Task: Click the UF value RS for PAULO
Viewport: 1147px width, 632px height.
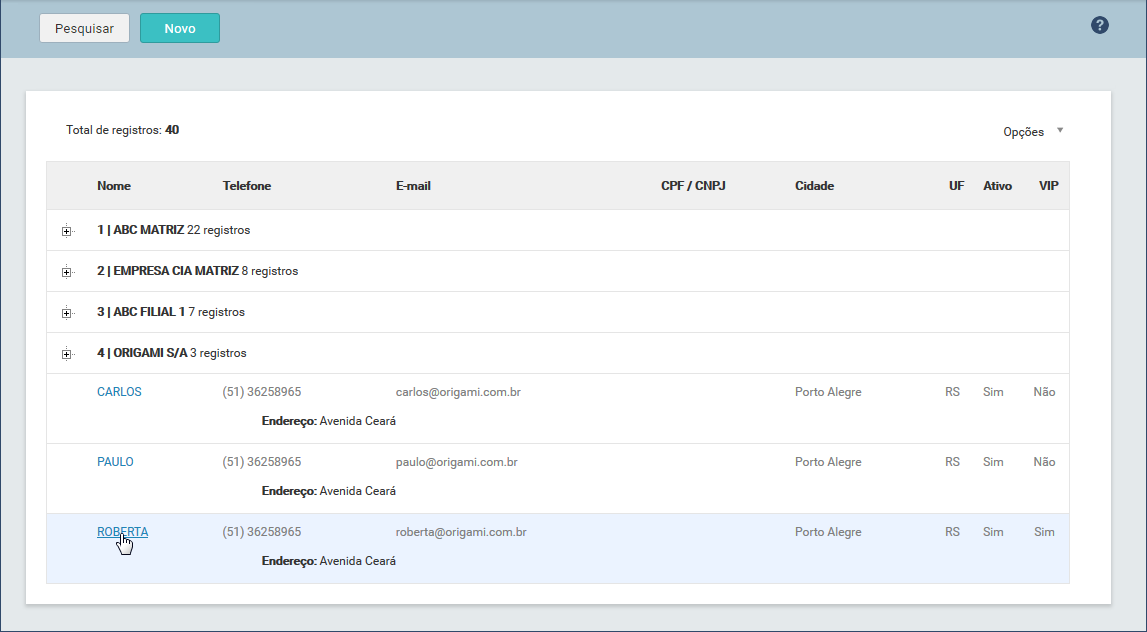Action: coord(952,462)
